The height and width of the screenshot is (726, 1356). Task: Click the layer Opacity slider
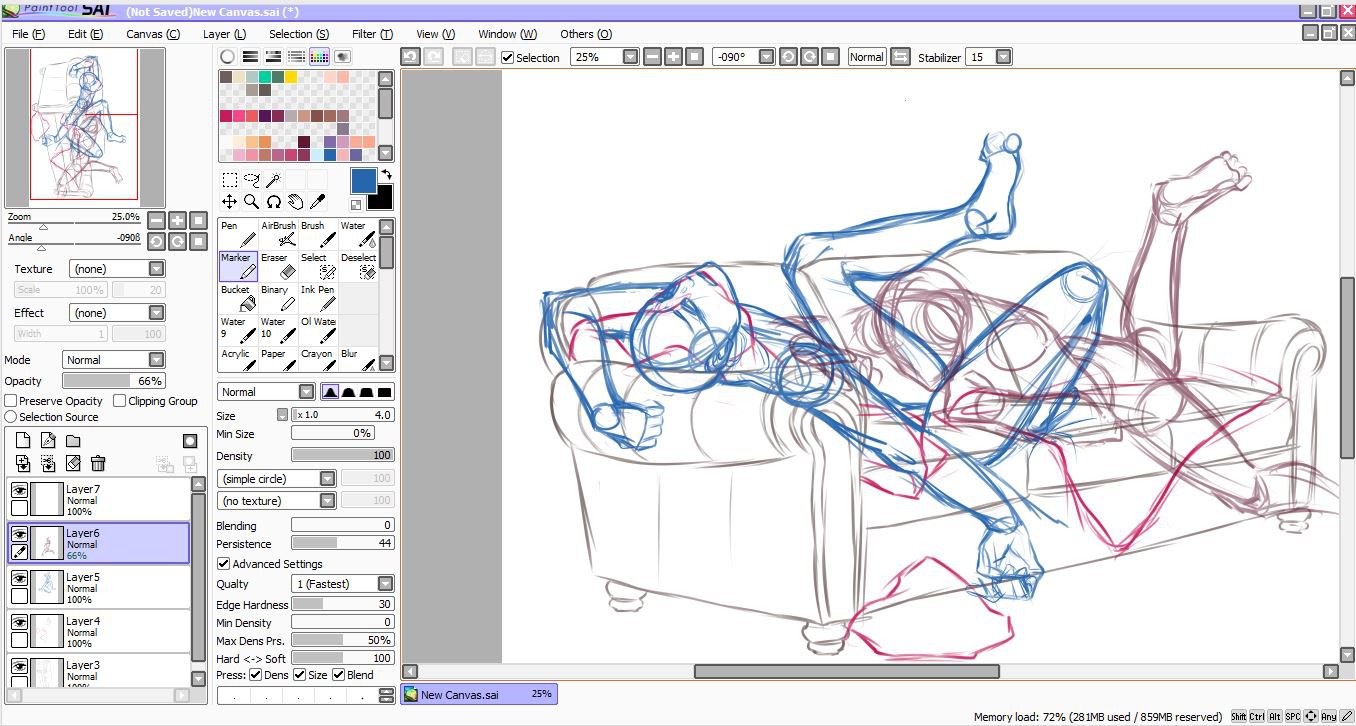114,381
